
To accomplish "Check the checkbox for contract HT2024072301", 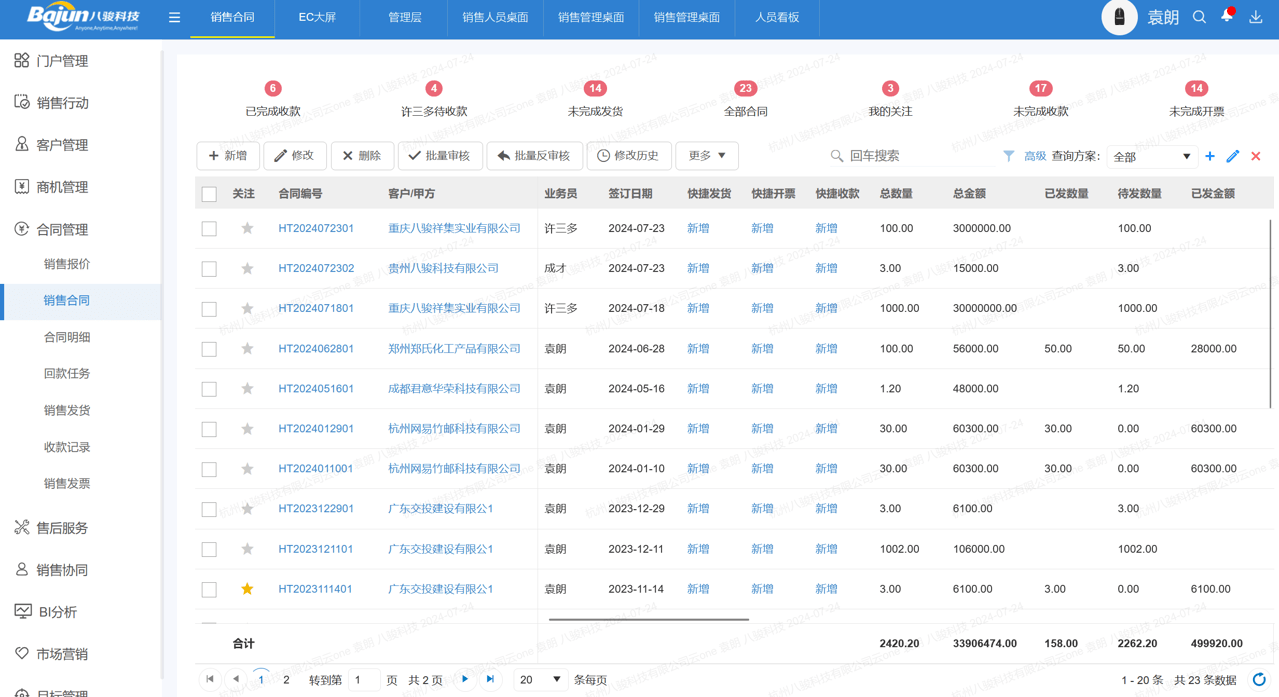I will [x=208, y=228].
